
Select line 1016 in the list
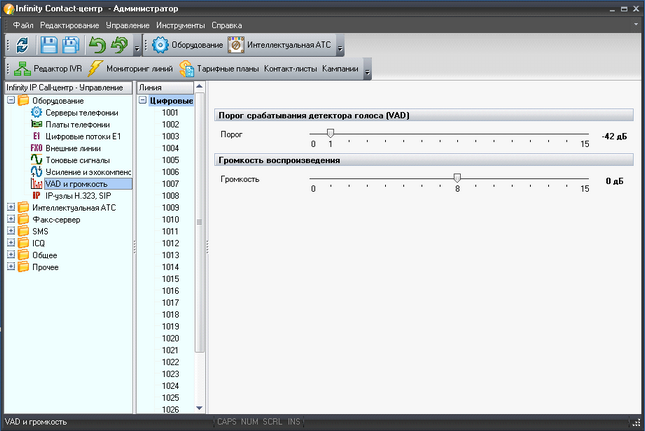170,291
